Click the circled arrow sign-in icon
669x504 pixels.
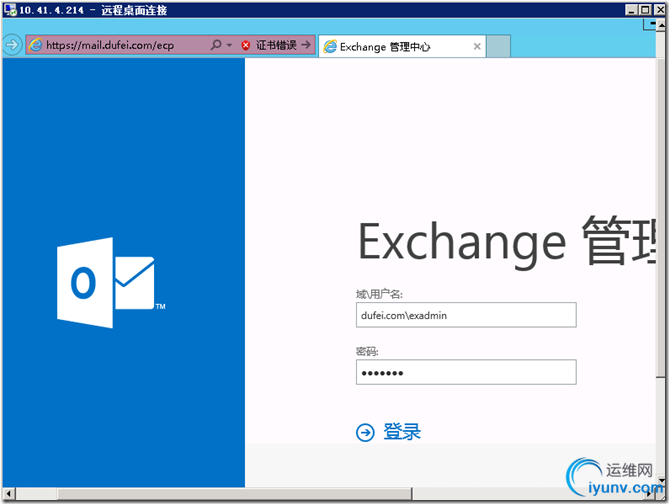pyautogui.click(x=365, y=432)
